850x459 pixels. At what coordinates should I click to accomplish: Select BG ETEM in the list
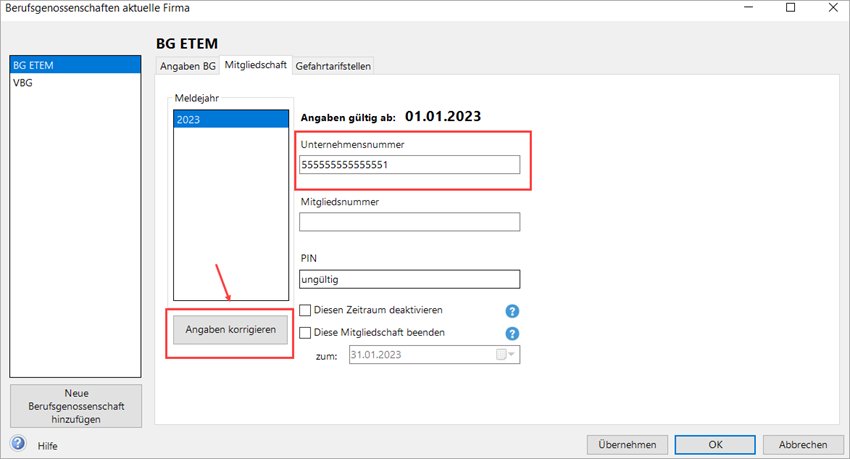75,65
